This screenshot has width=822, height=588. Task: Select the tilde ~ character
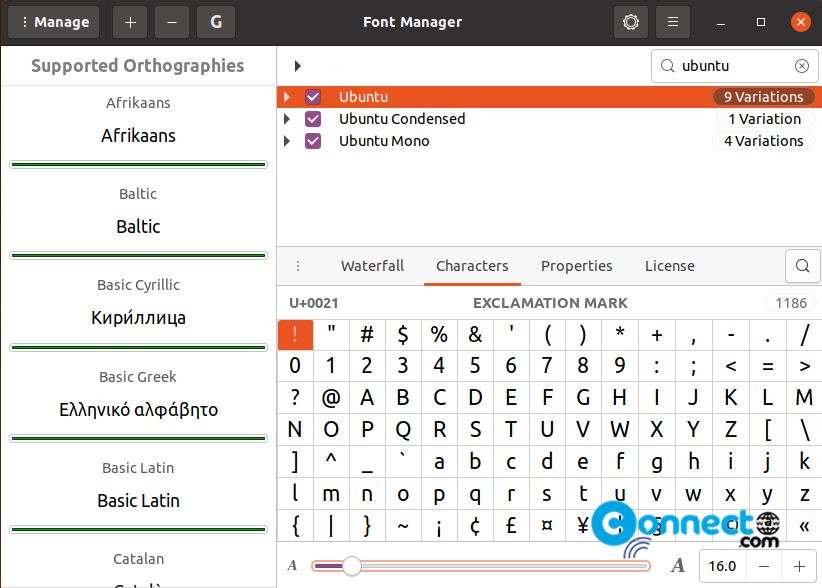[403, 525]
